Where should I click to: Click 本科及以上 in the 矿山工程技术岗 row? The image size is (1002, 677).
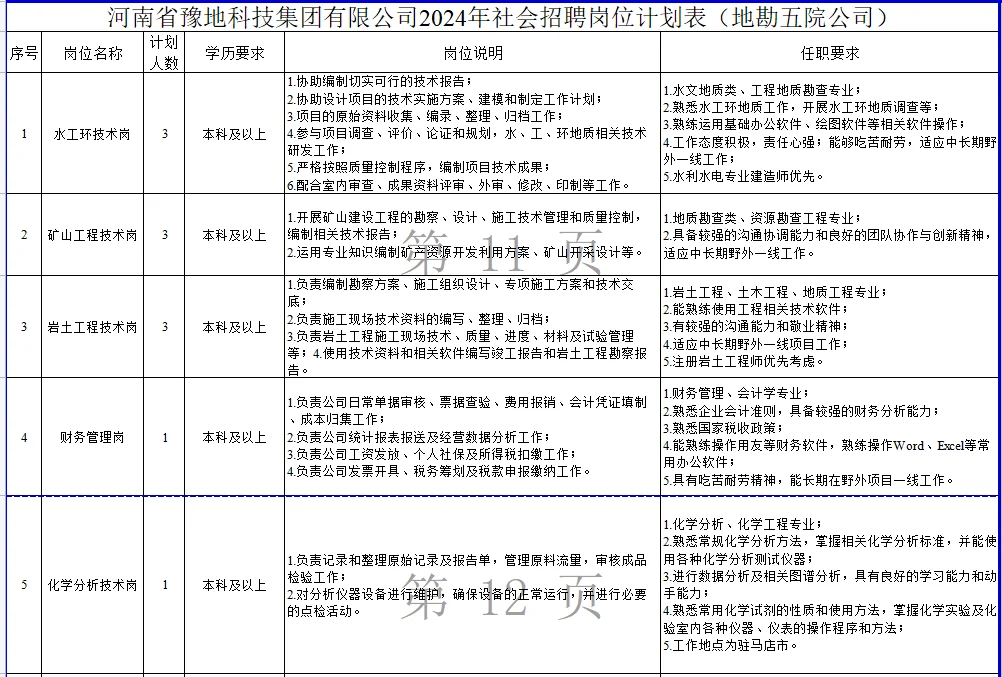(x=235, y=235)
